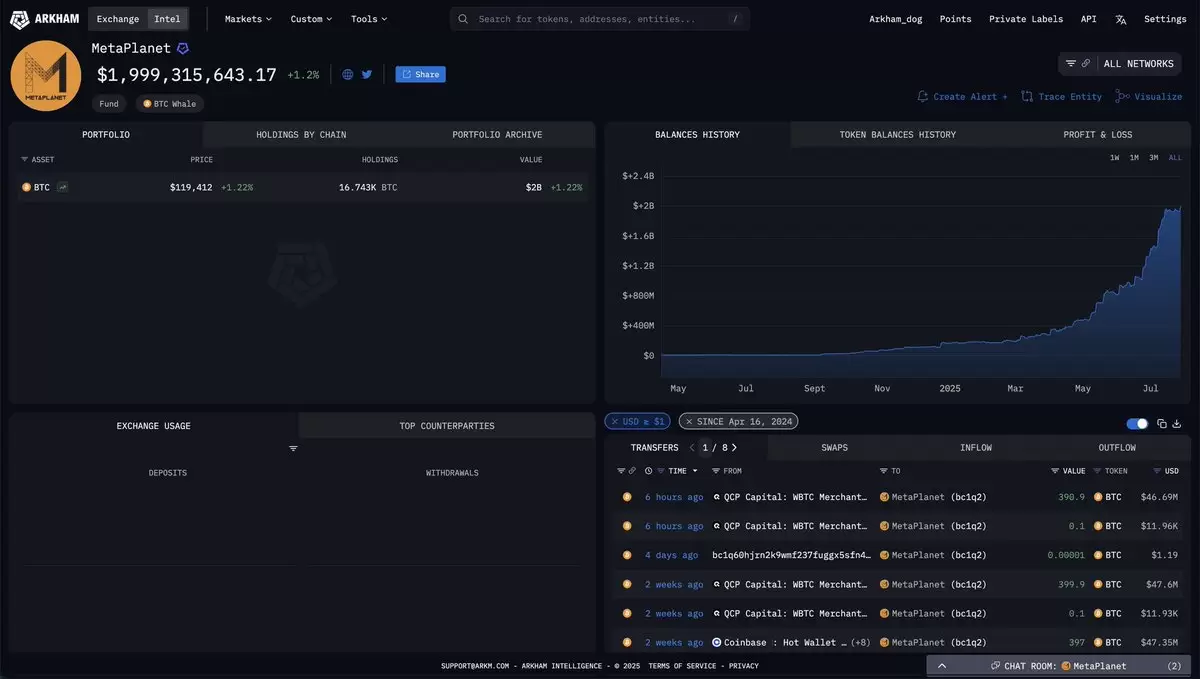
Task: Click Bitcoin icon in first transfer row
Action: 627,497
